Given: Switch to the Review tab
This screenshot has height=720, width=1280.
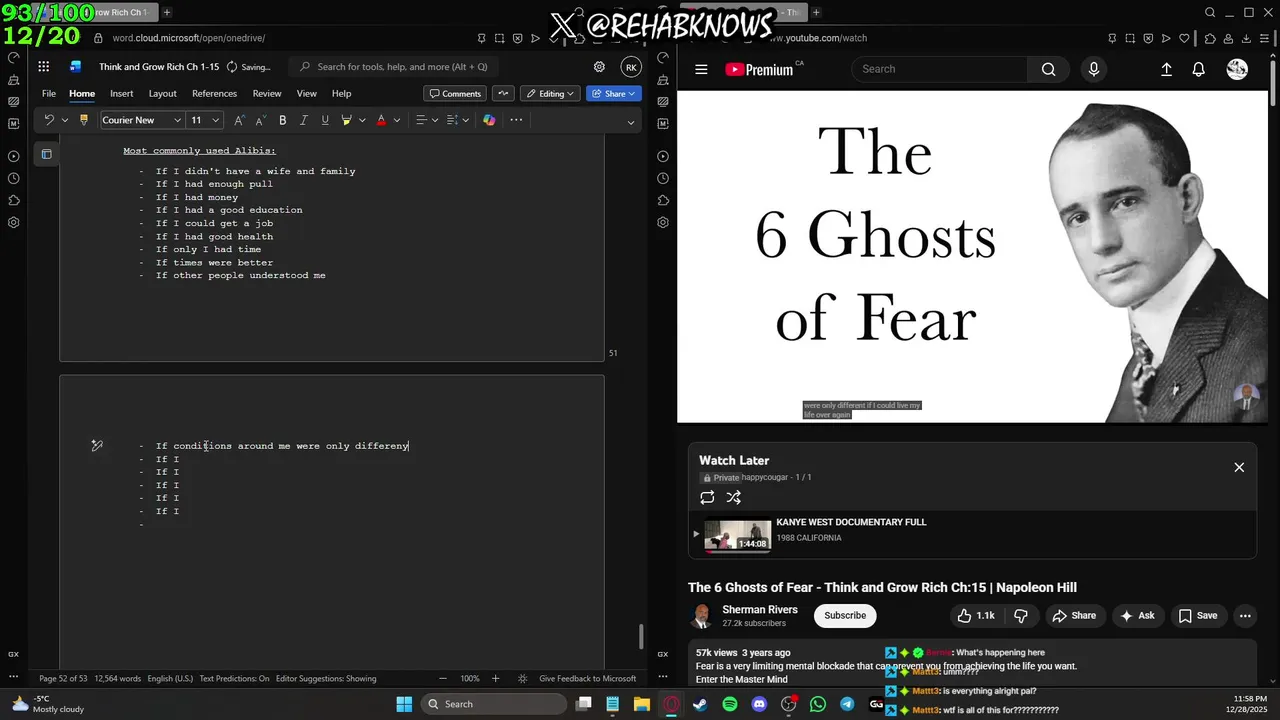Looking at the screenshot, I should tap(267, 94).
